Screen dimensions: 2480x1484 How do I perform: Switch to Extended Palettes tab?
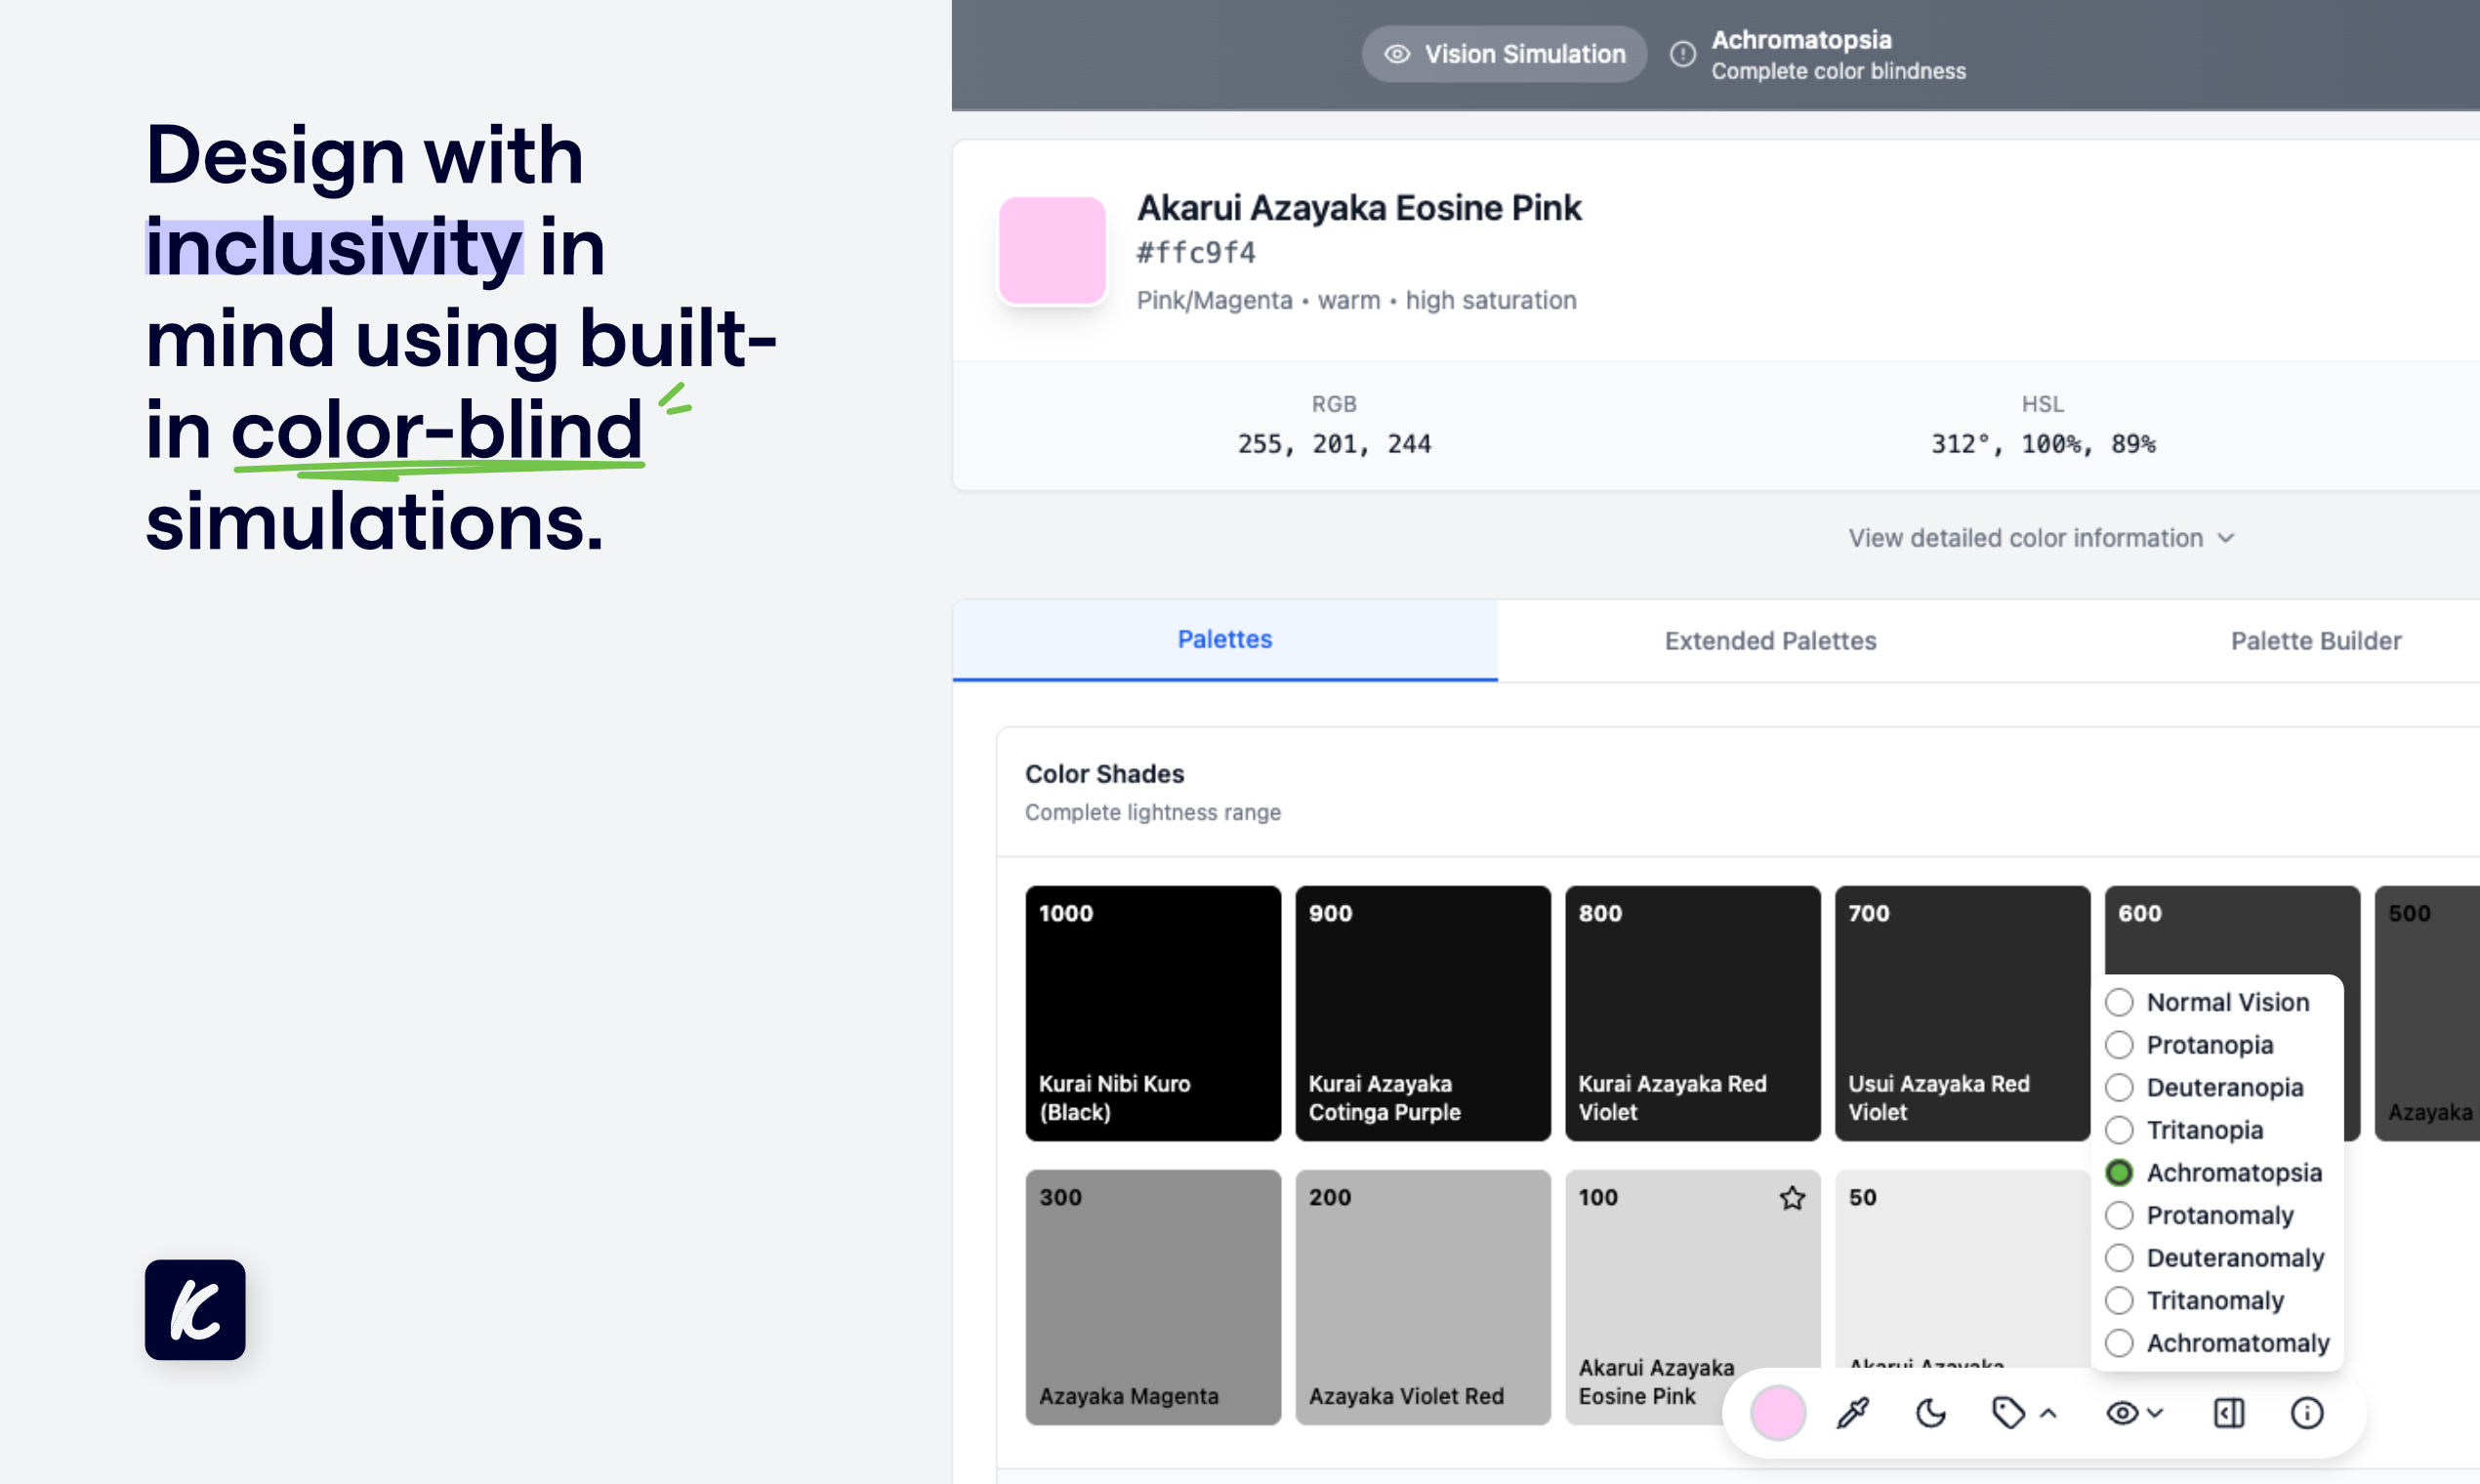[x=1770, y=641]
